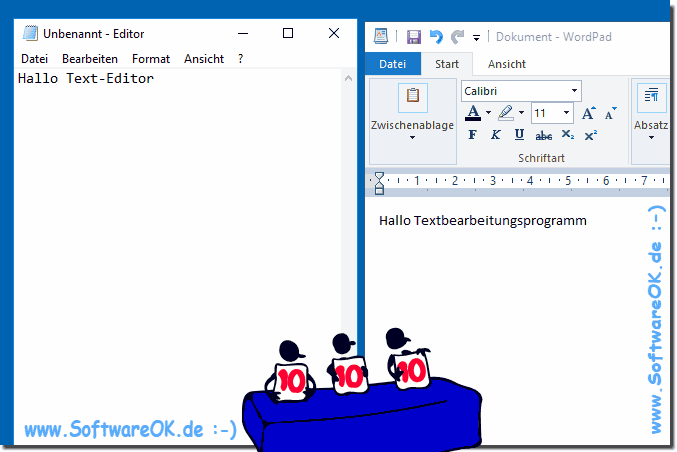Open the Bearbeiten menu in Editor
The height and width of the screenshot is (452, 677).
90,59
